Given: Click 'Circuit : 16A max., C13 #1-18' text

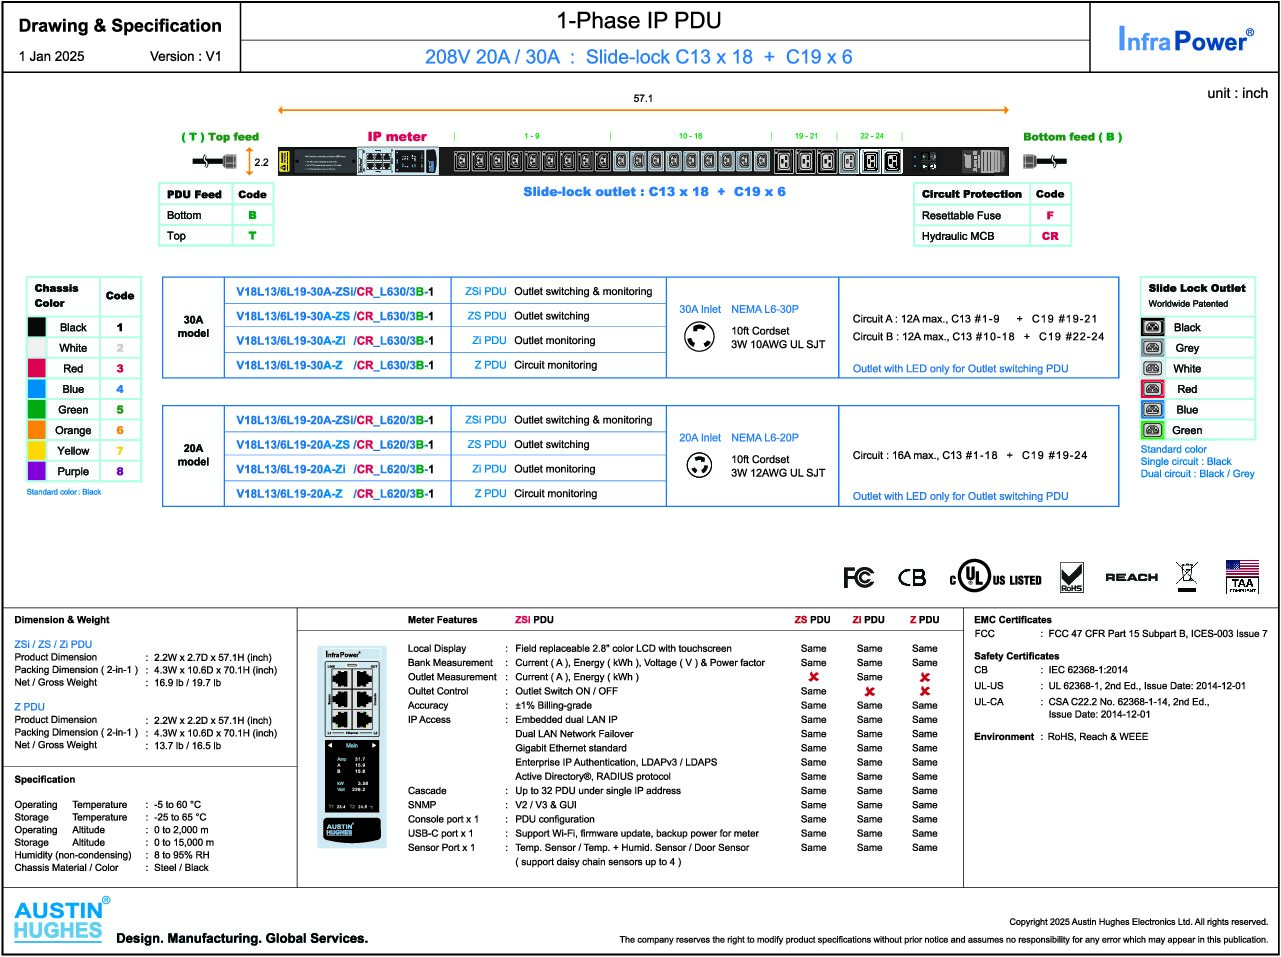Looking at the screenshot, I should 925,455.
